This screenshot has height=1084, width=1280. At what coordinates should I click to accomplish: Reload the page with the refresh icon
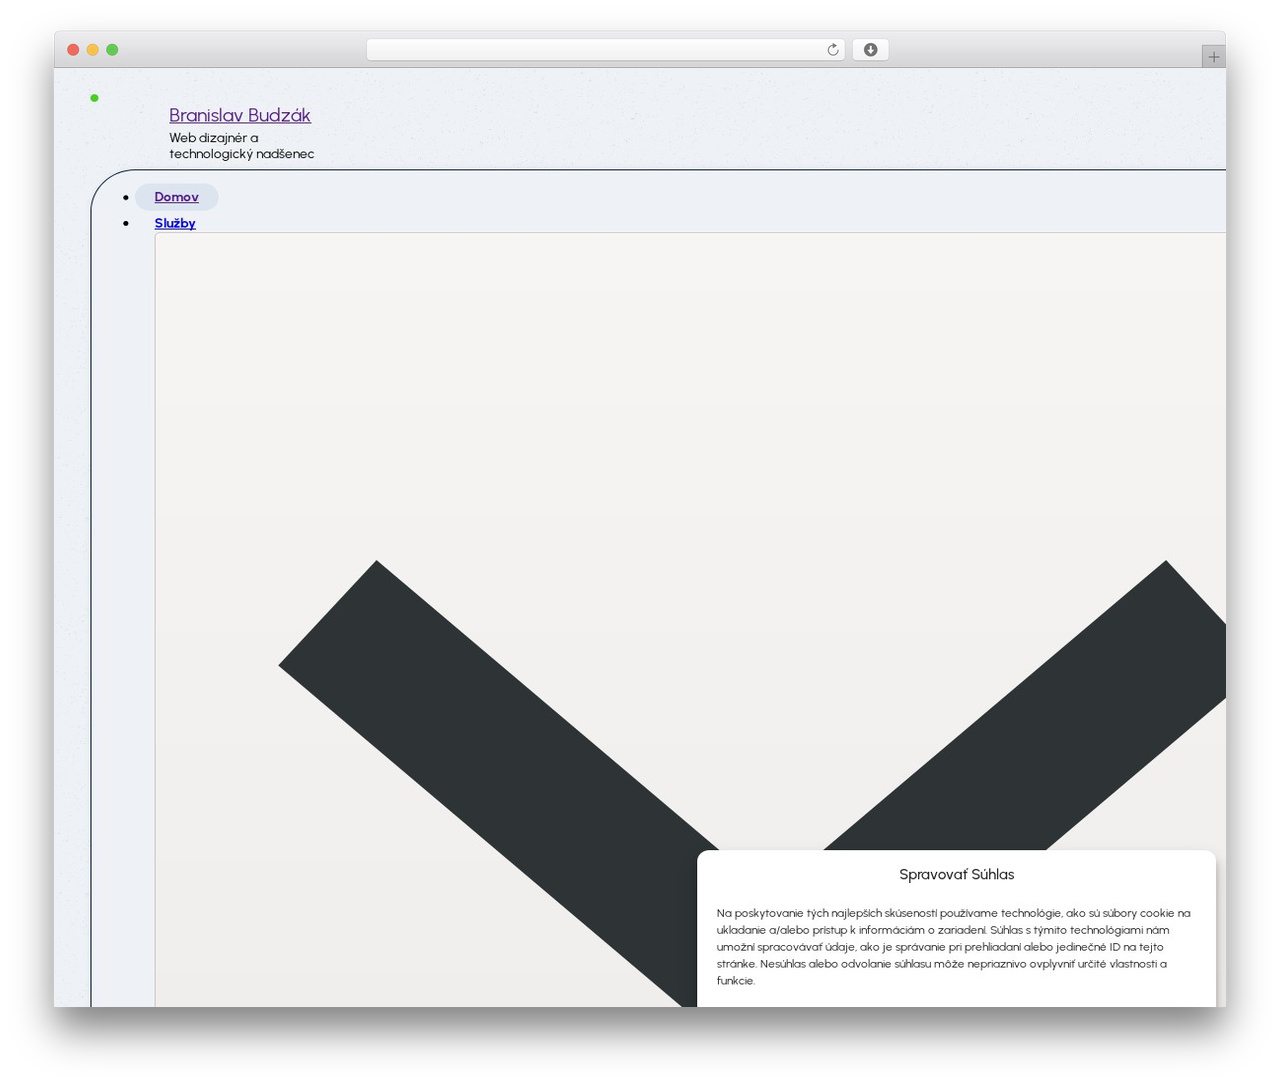tap(832, 50)
